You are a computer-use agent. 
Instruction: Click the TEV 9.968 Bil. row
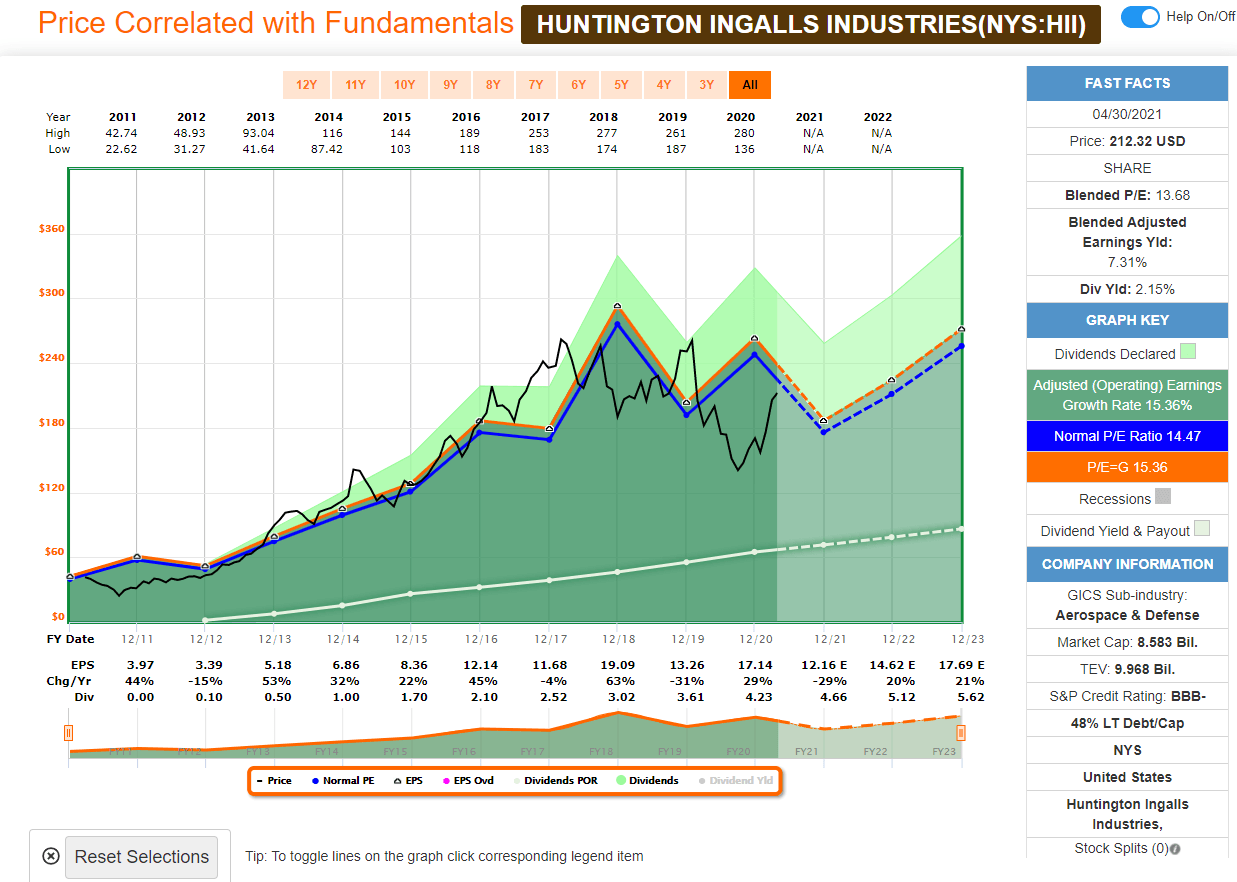(1127, 669)
